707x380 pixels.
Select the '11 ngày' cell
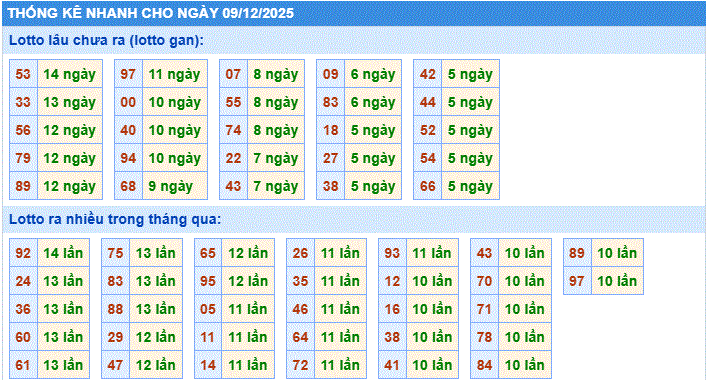(175, 74)
